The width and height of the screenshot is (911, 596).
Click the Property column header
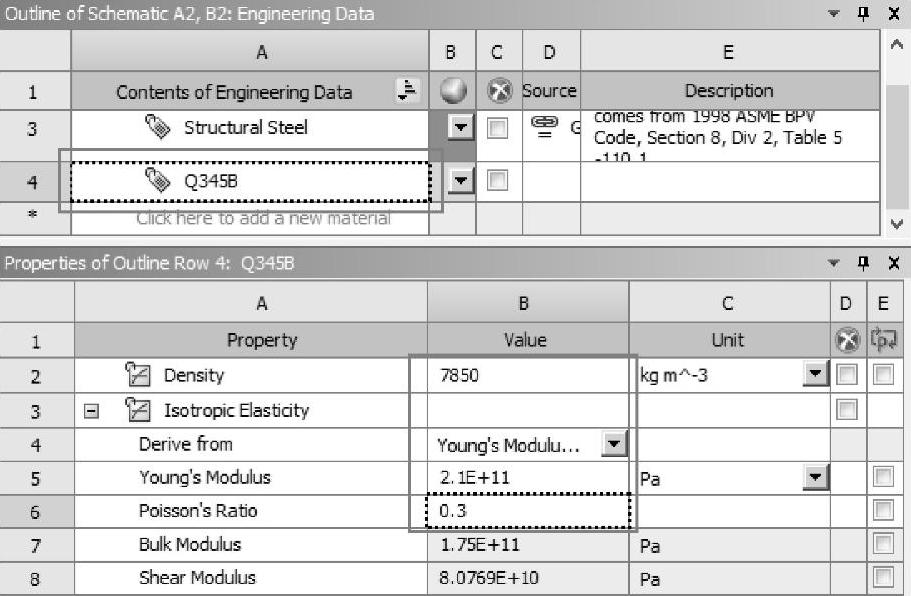[x=250, y=340]
